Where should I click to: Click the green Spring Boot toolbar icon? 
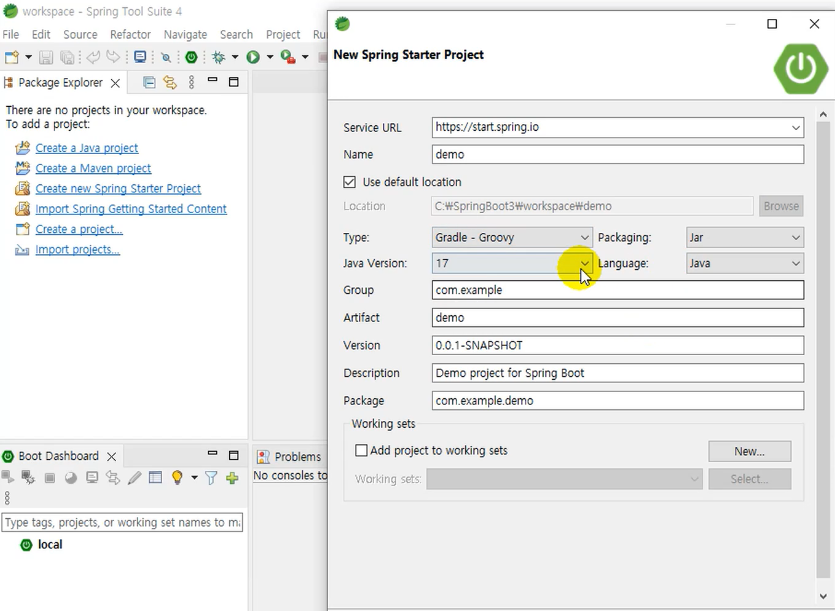191,57
